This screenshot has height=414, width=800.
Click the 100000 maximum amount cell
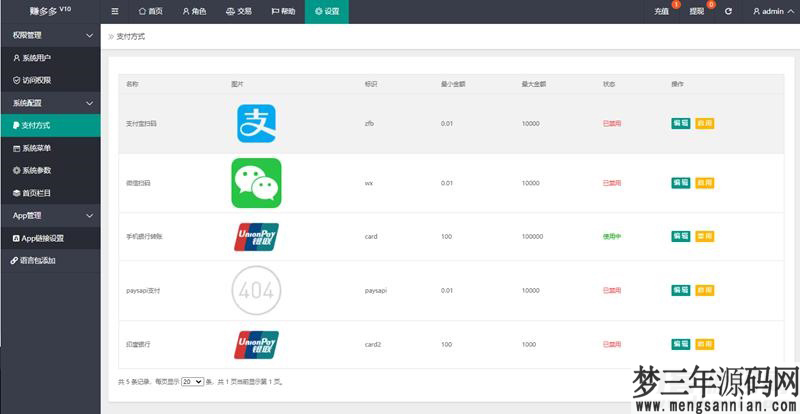(x=532, y=237)
